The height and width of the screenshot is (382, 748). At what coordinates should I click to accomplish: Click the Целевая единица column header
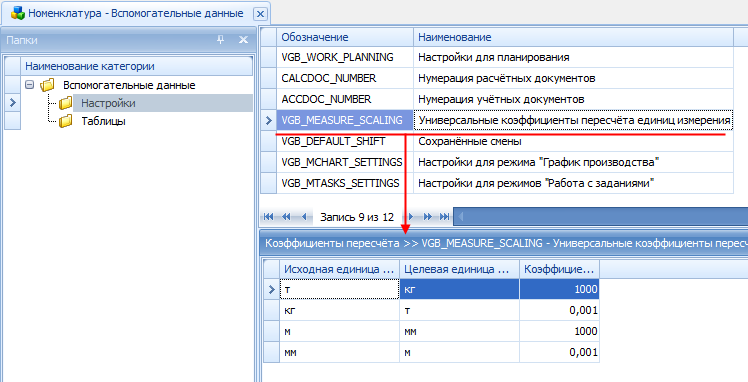pos(459,269)
